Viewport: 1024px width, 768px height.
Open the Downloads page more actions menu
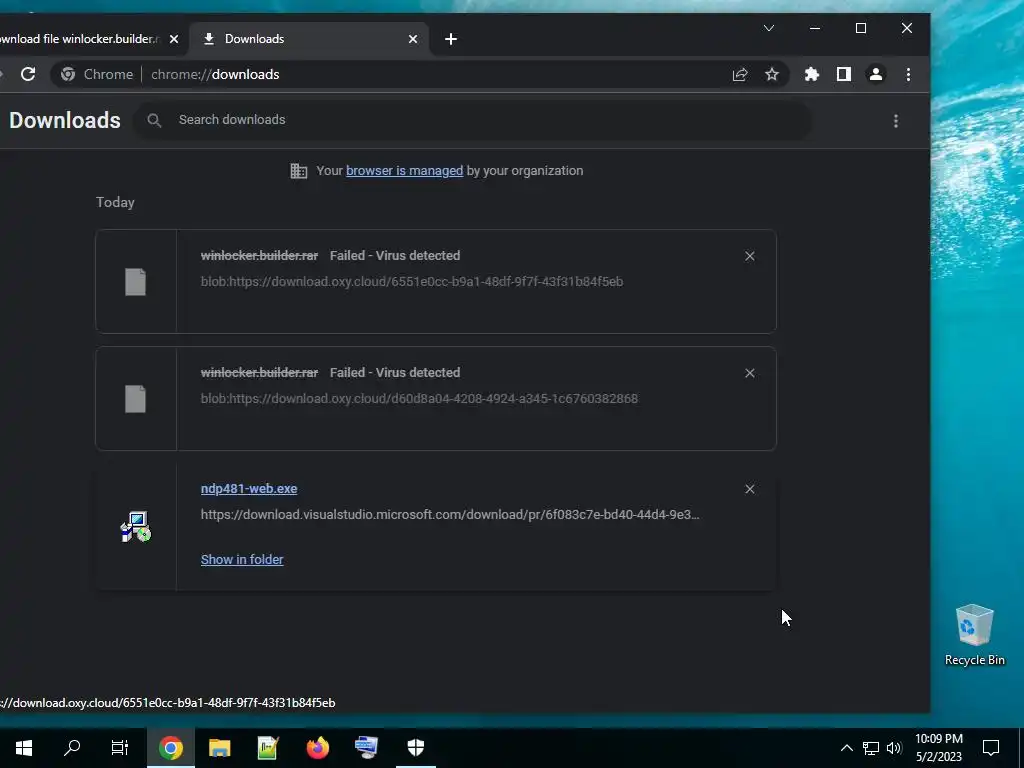(896, 121)
